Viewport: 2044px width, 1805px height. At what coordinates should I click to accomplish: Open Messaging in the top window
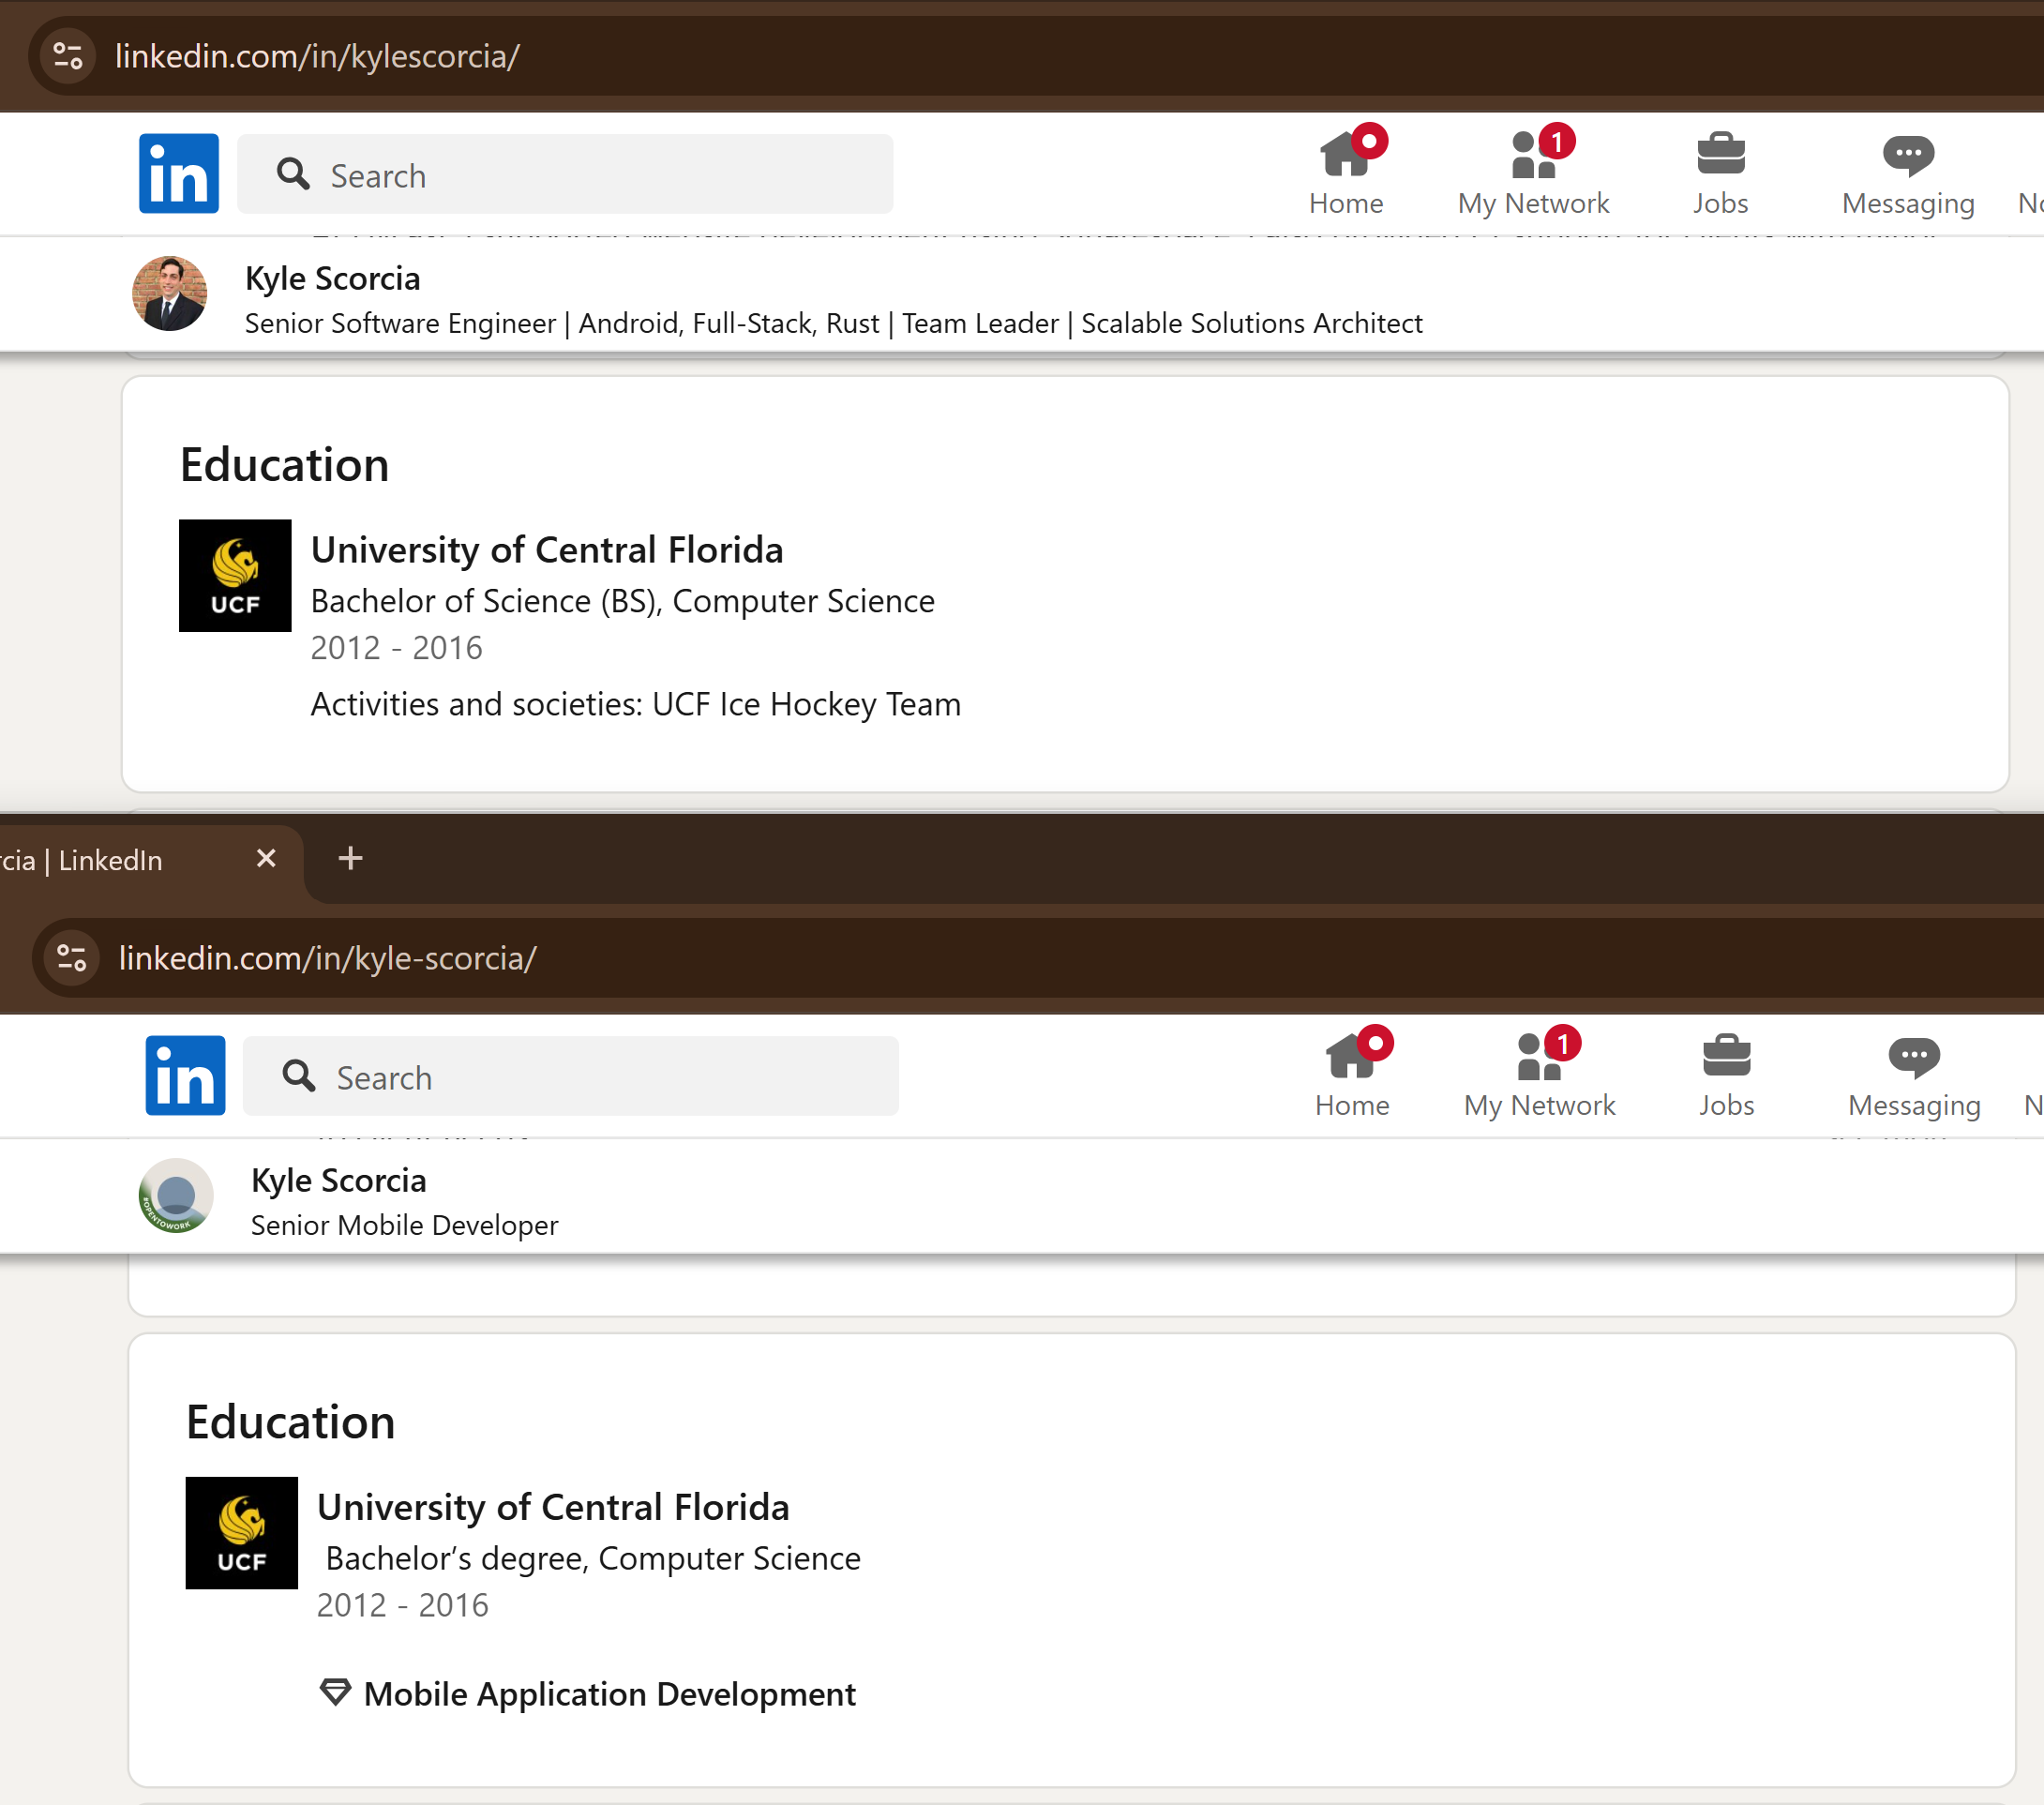coord(1908,175)
